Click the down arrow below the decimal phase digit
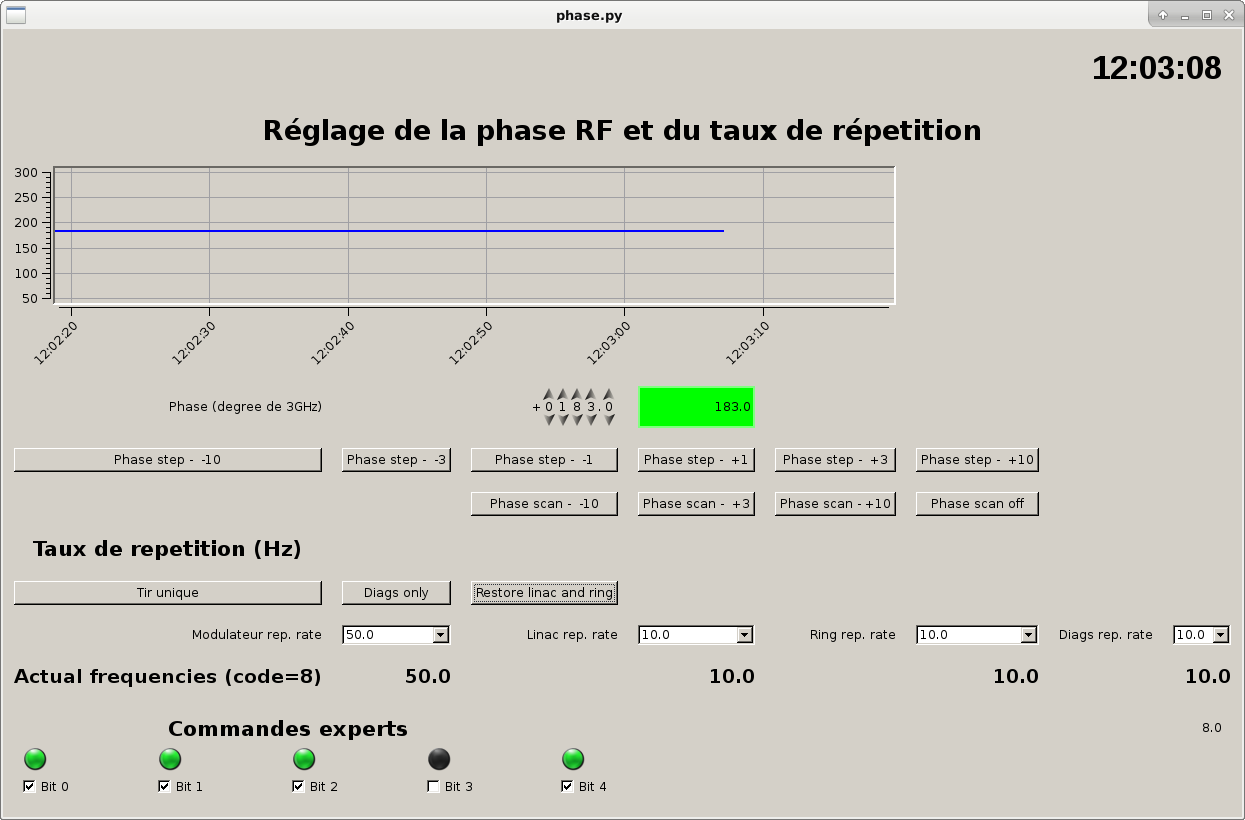The image size is (1245, 820). coord(609,420)
